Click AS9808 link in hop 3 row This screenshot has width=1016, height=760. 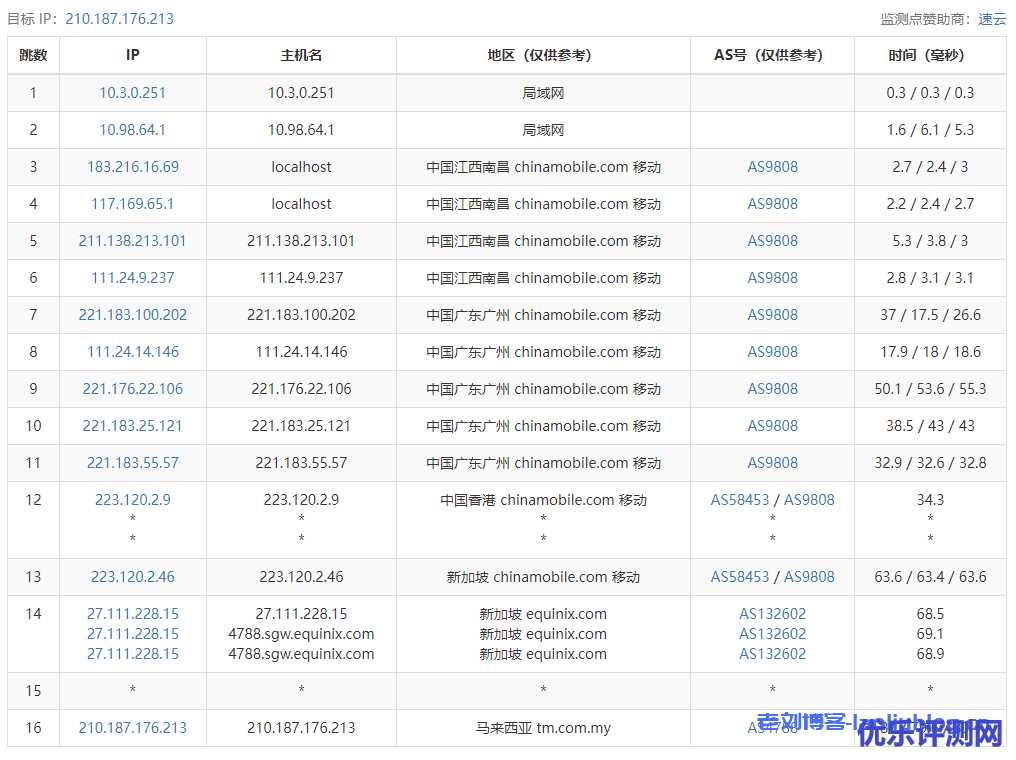[772, 167]
